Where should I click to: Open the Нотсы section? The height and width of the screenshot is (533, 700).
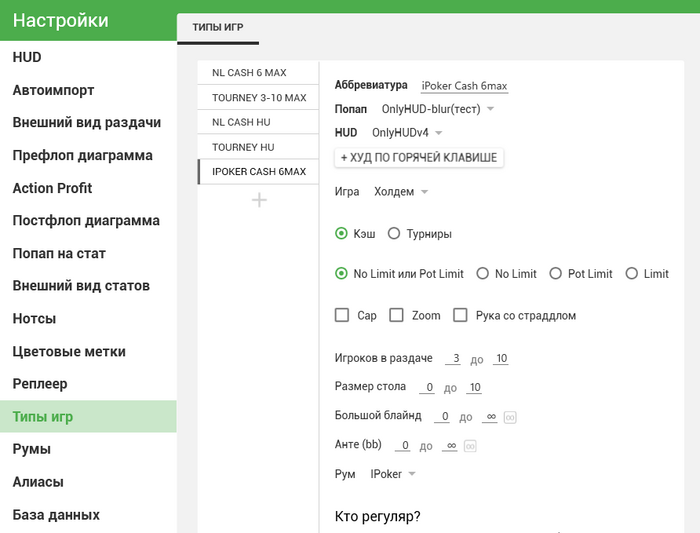coord(88,318)
